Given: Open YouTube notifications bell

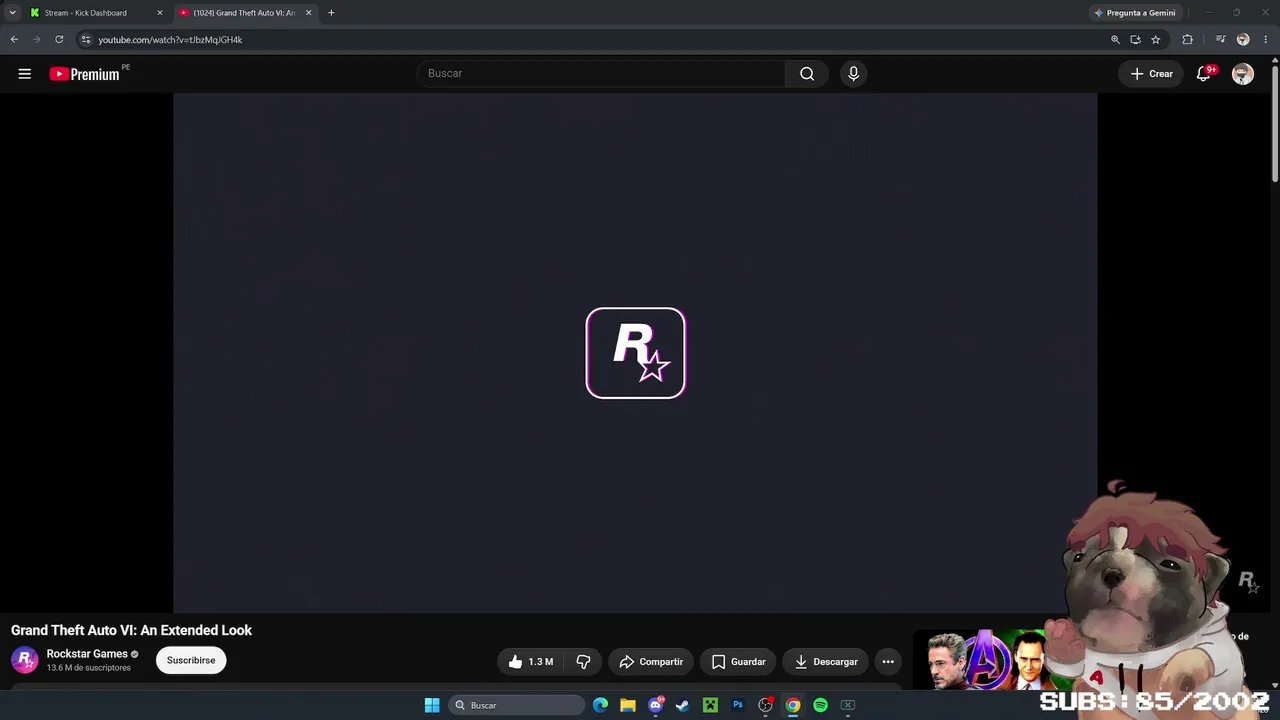Looking at the screenshot, I should click(x=1204, y=73).
